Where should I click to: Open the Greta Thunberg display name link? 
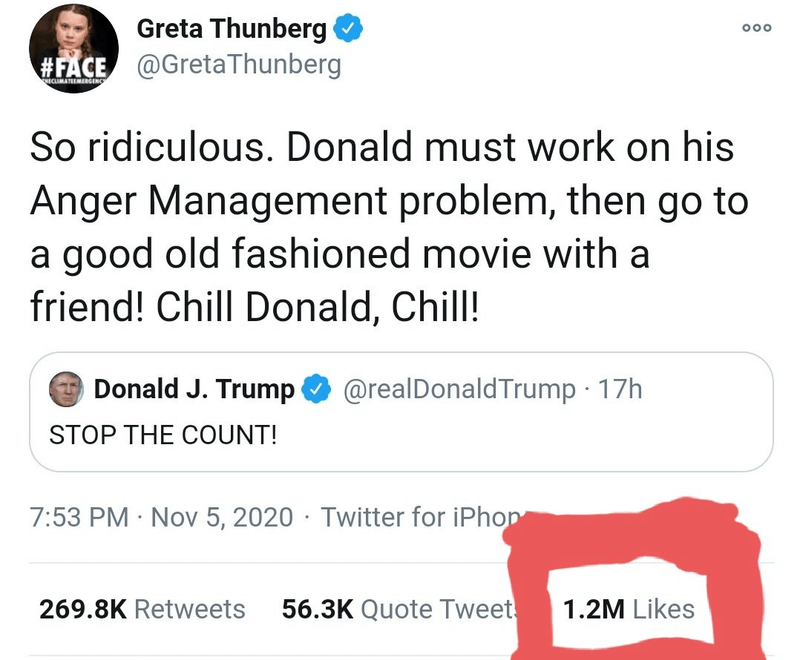point(232,30)
